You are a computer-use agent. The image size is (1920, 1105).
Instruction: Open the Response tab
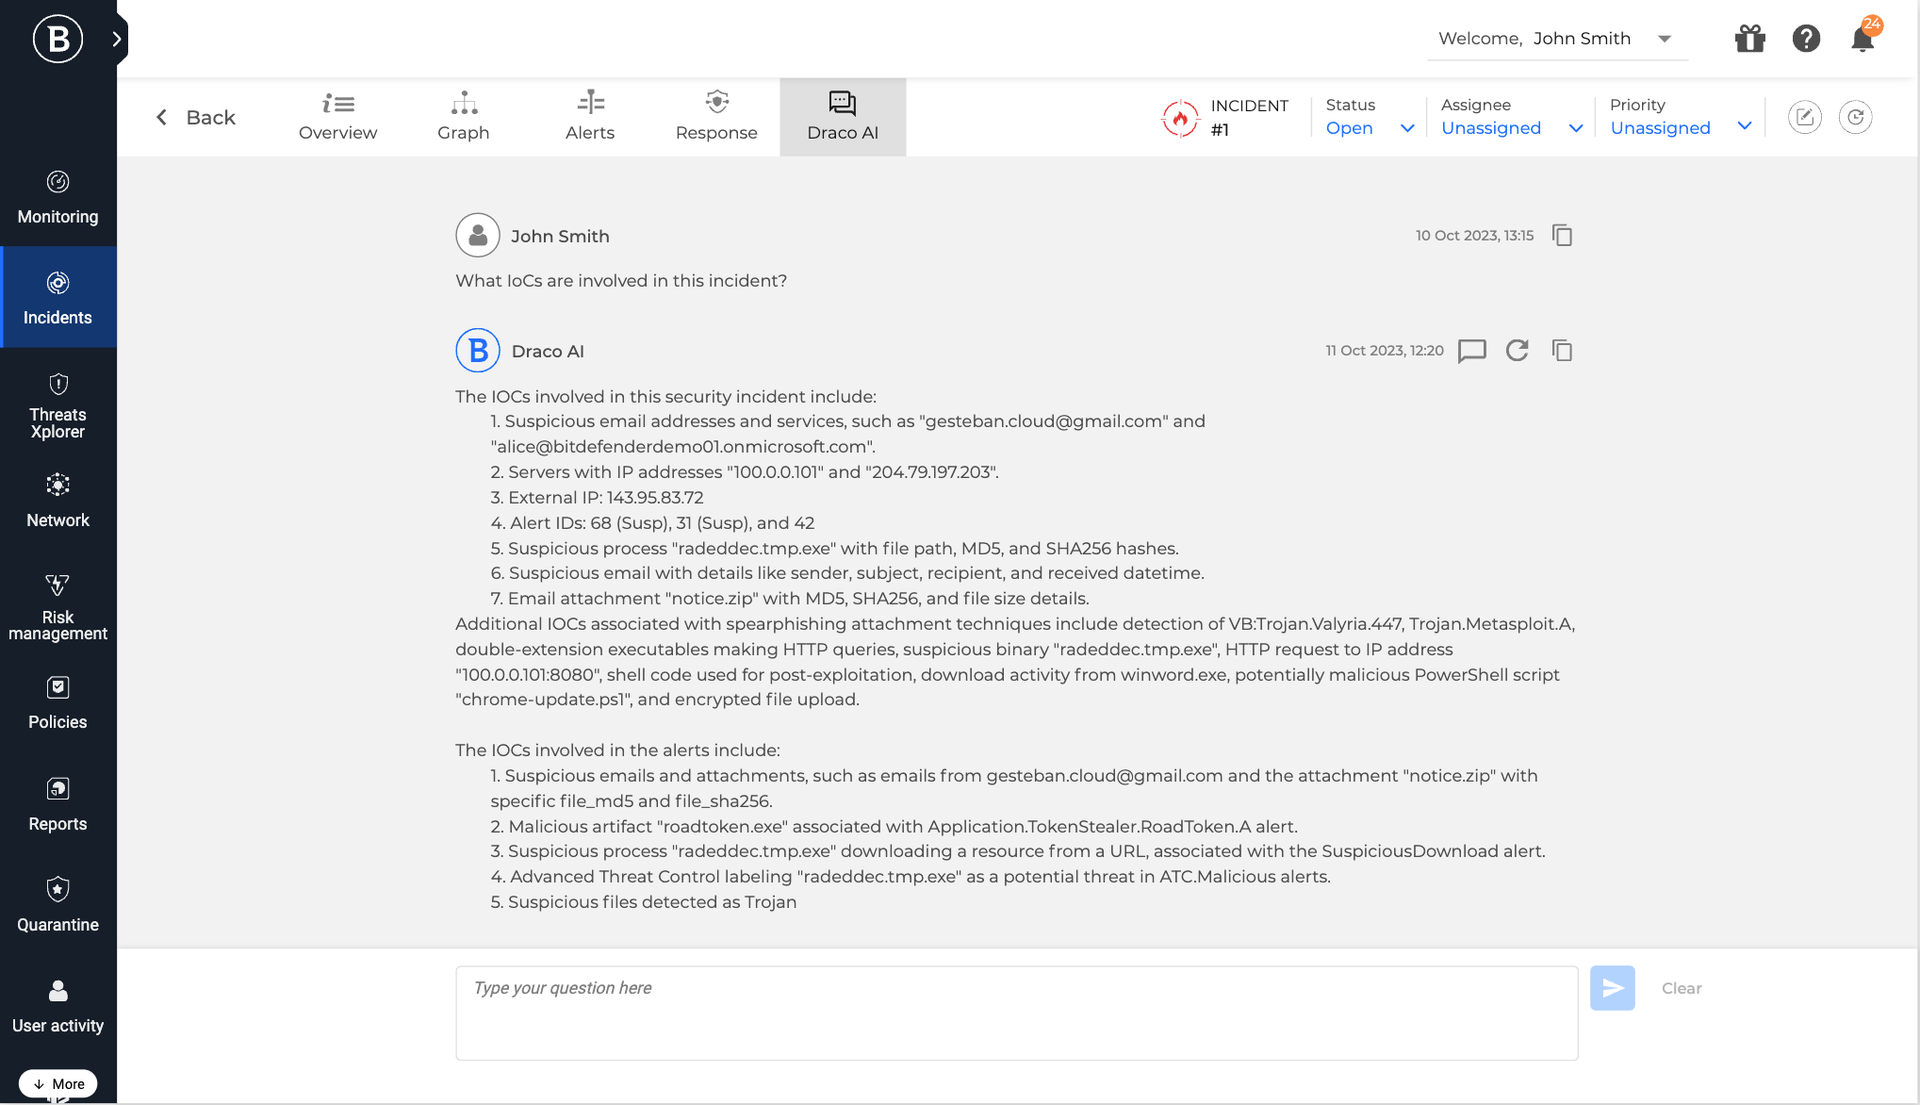716,117
